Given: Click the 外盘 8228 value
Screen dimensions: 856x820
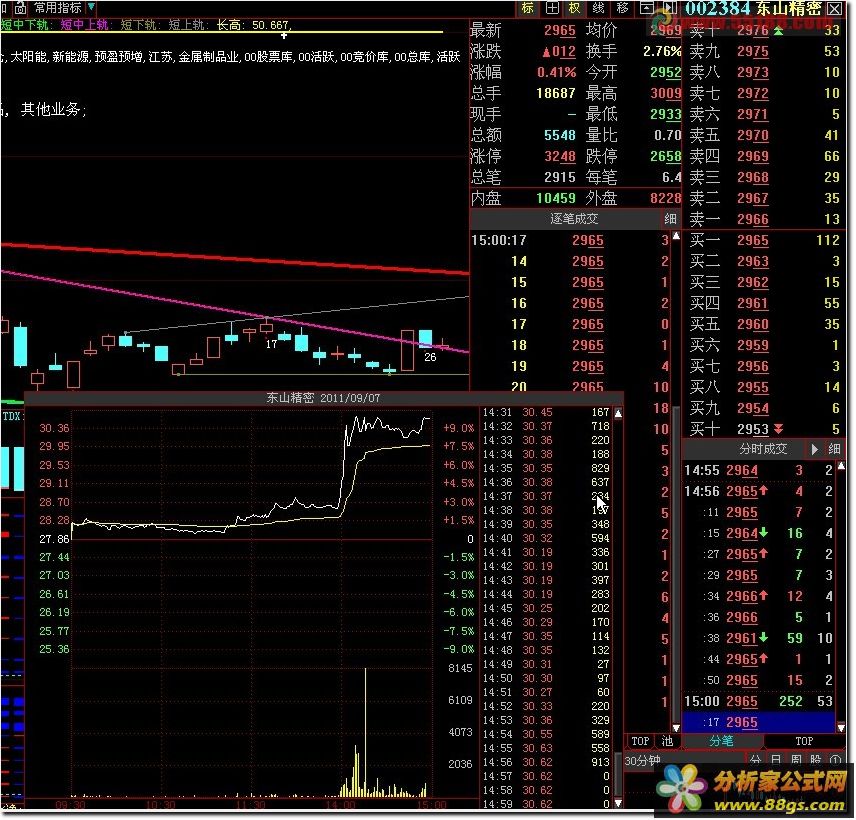Looking at the screenshot, I should pyautogui.click(x=665, y=198).
